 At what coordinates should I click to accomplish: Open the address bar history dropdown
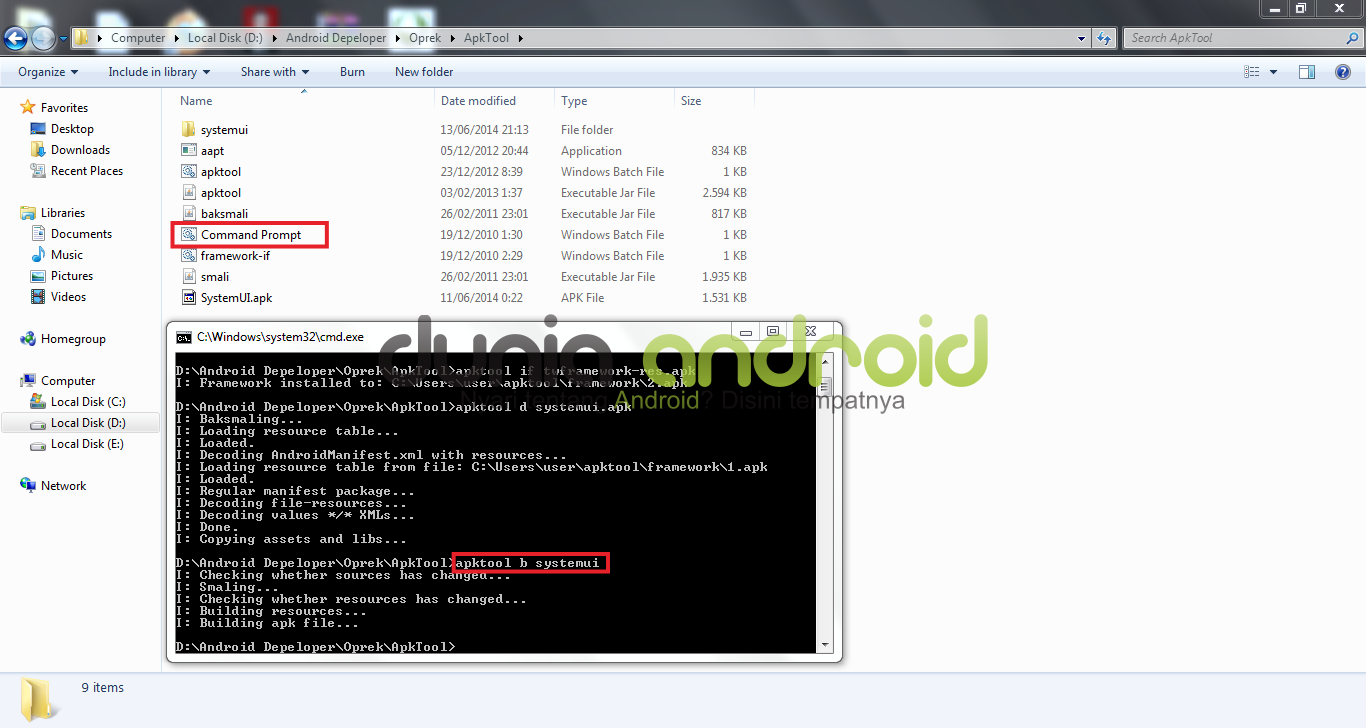tap(1080, 37)
